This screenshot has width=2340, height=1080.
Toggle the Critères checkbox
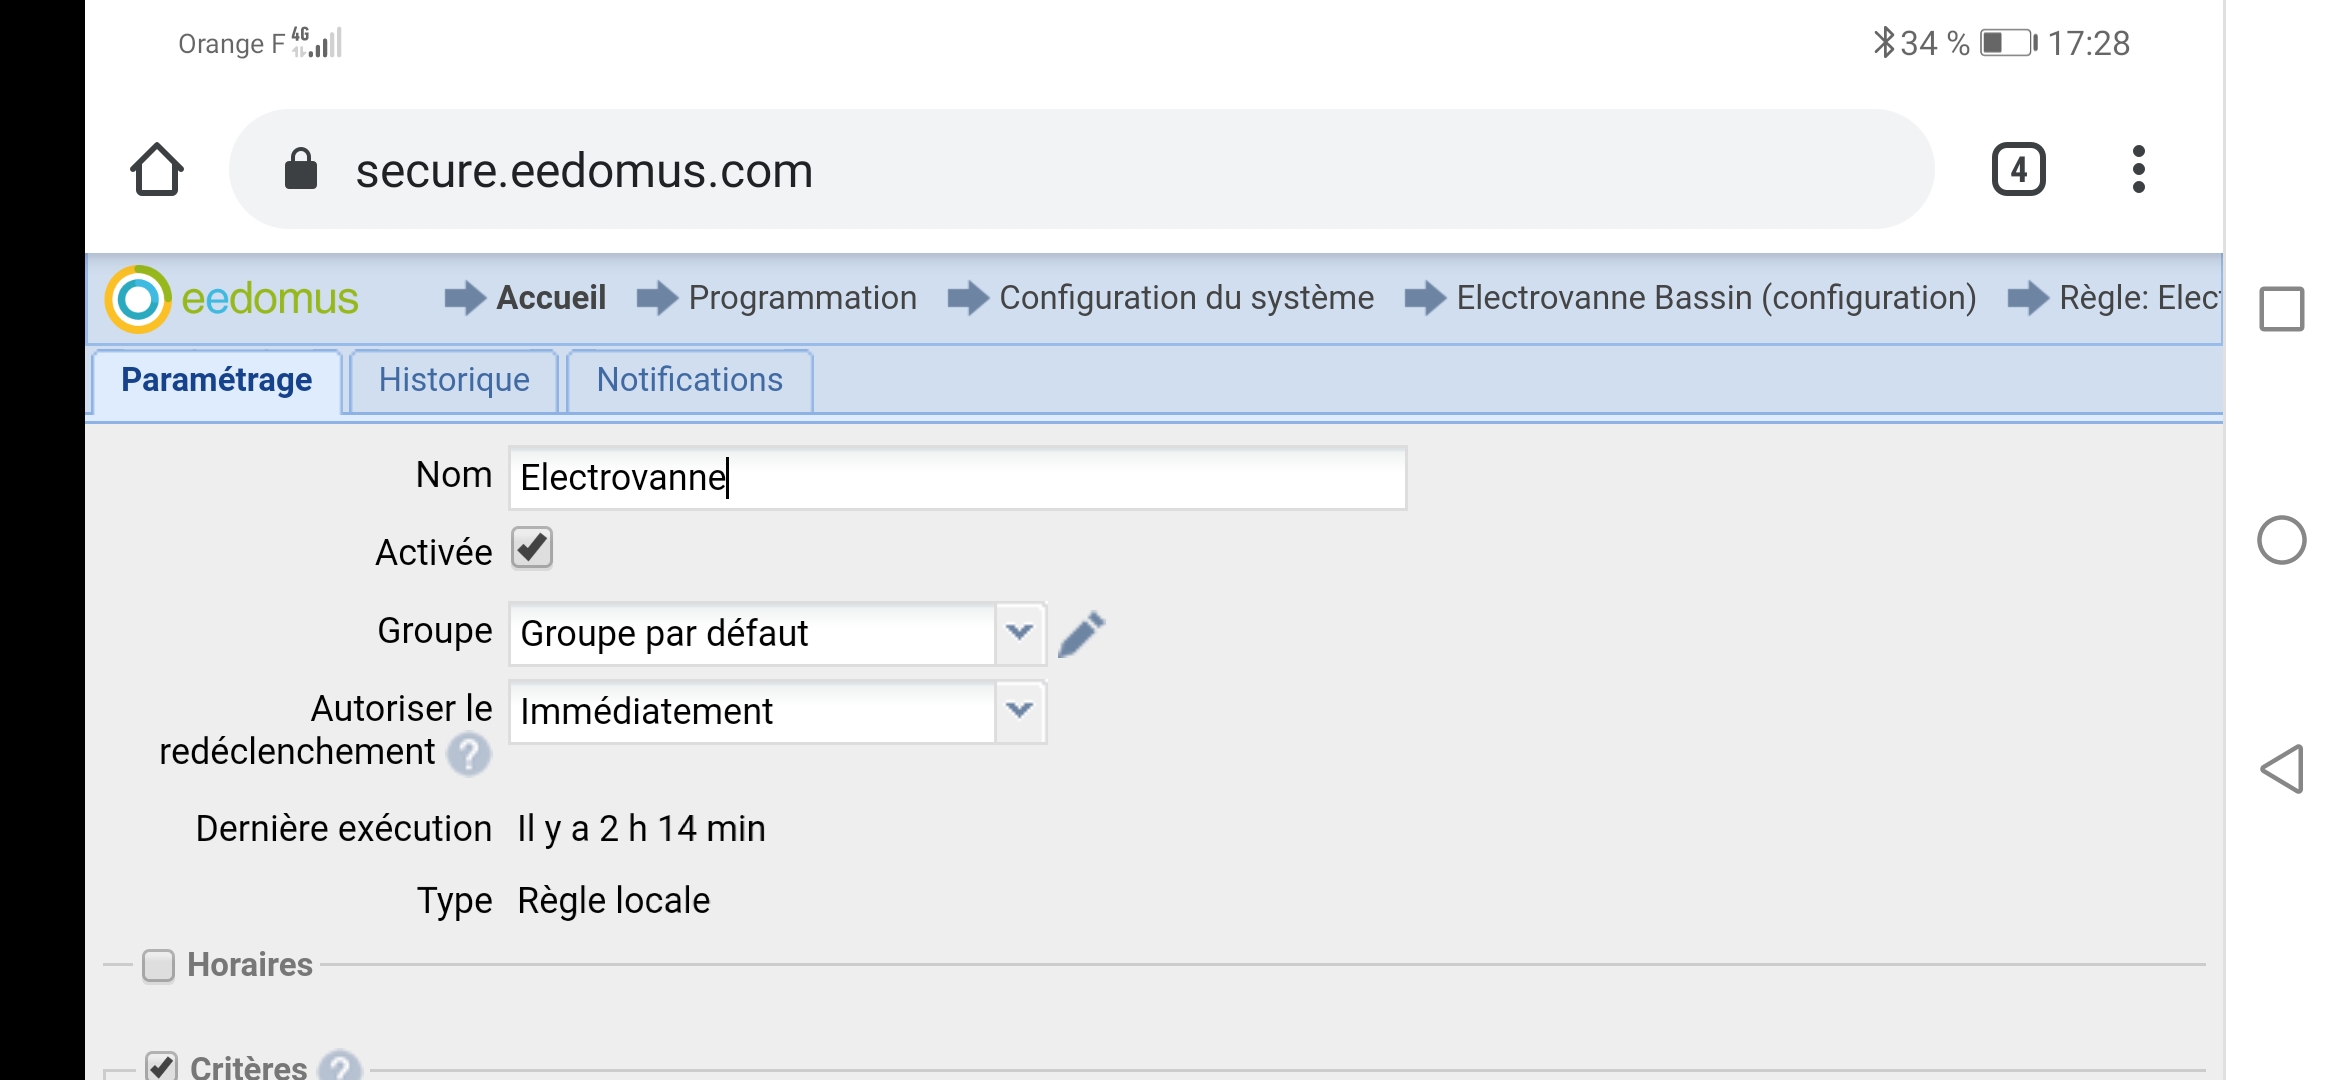161,1066
